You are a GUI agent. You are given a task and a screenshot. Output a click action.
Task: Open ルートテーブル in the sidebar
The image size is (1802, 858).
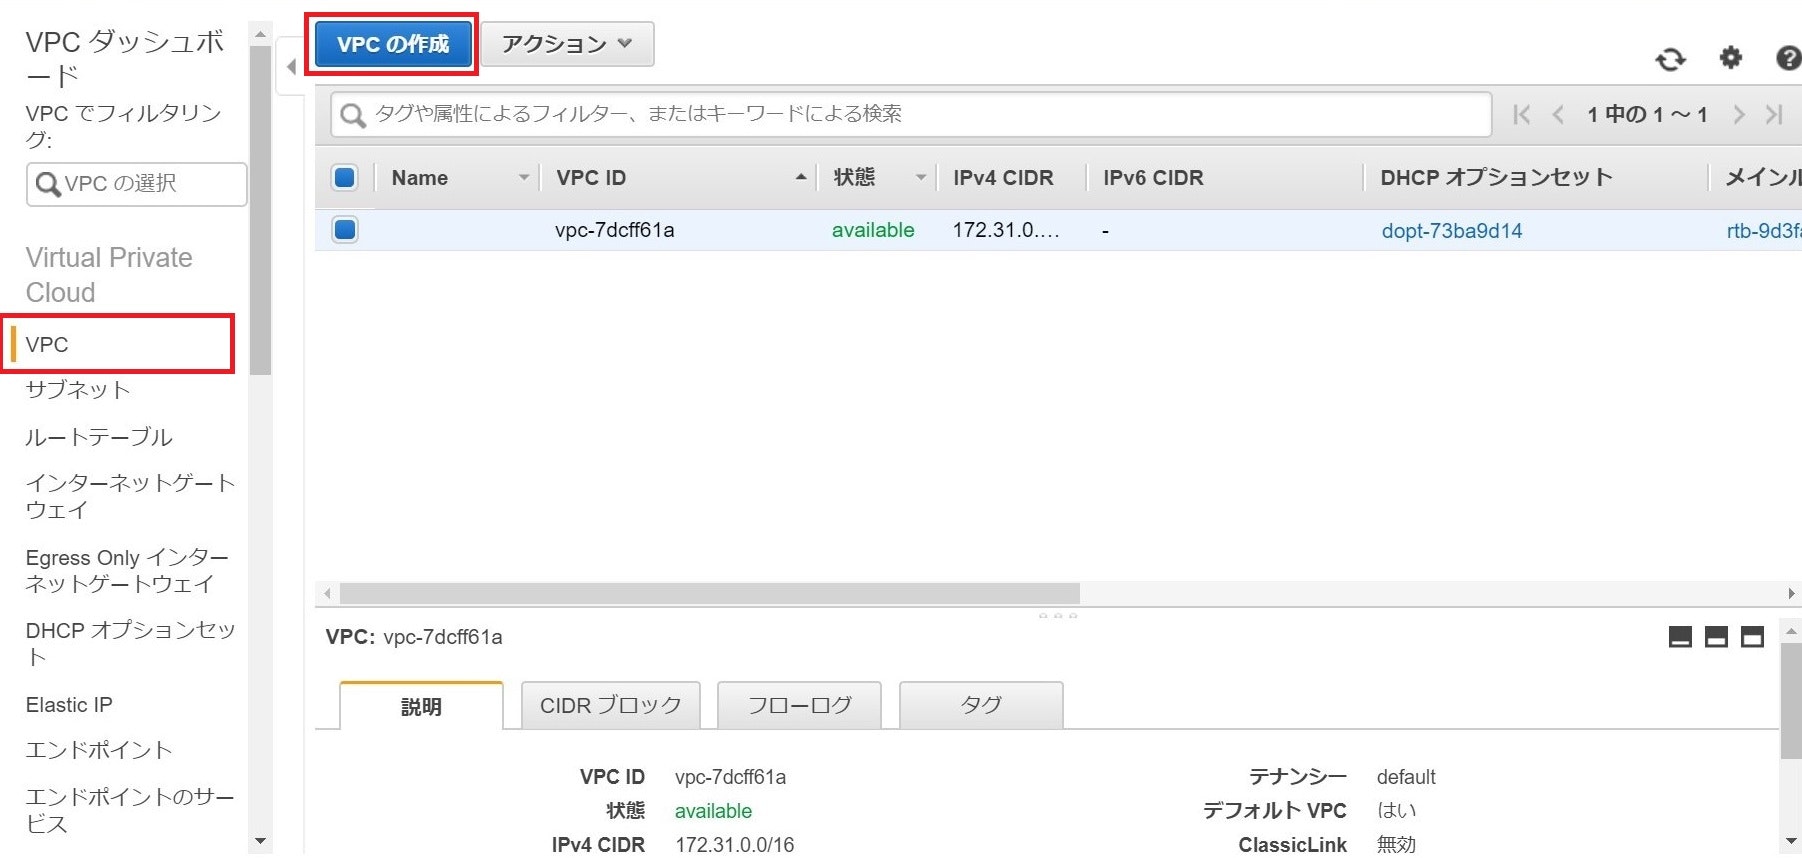coord(99,437)
